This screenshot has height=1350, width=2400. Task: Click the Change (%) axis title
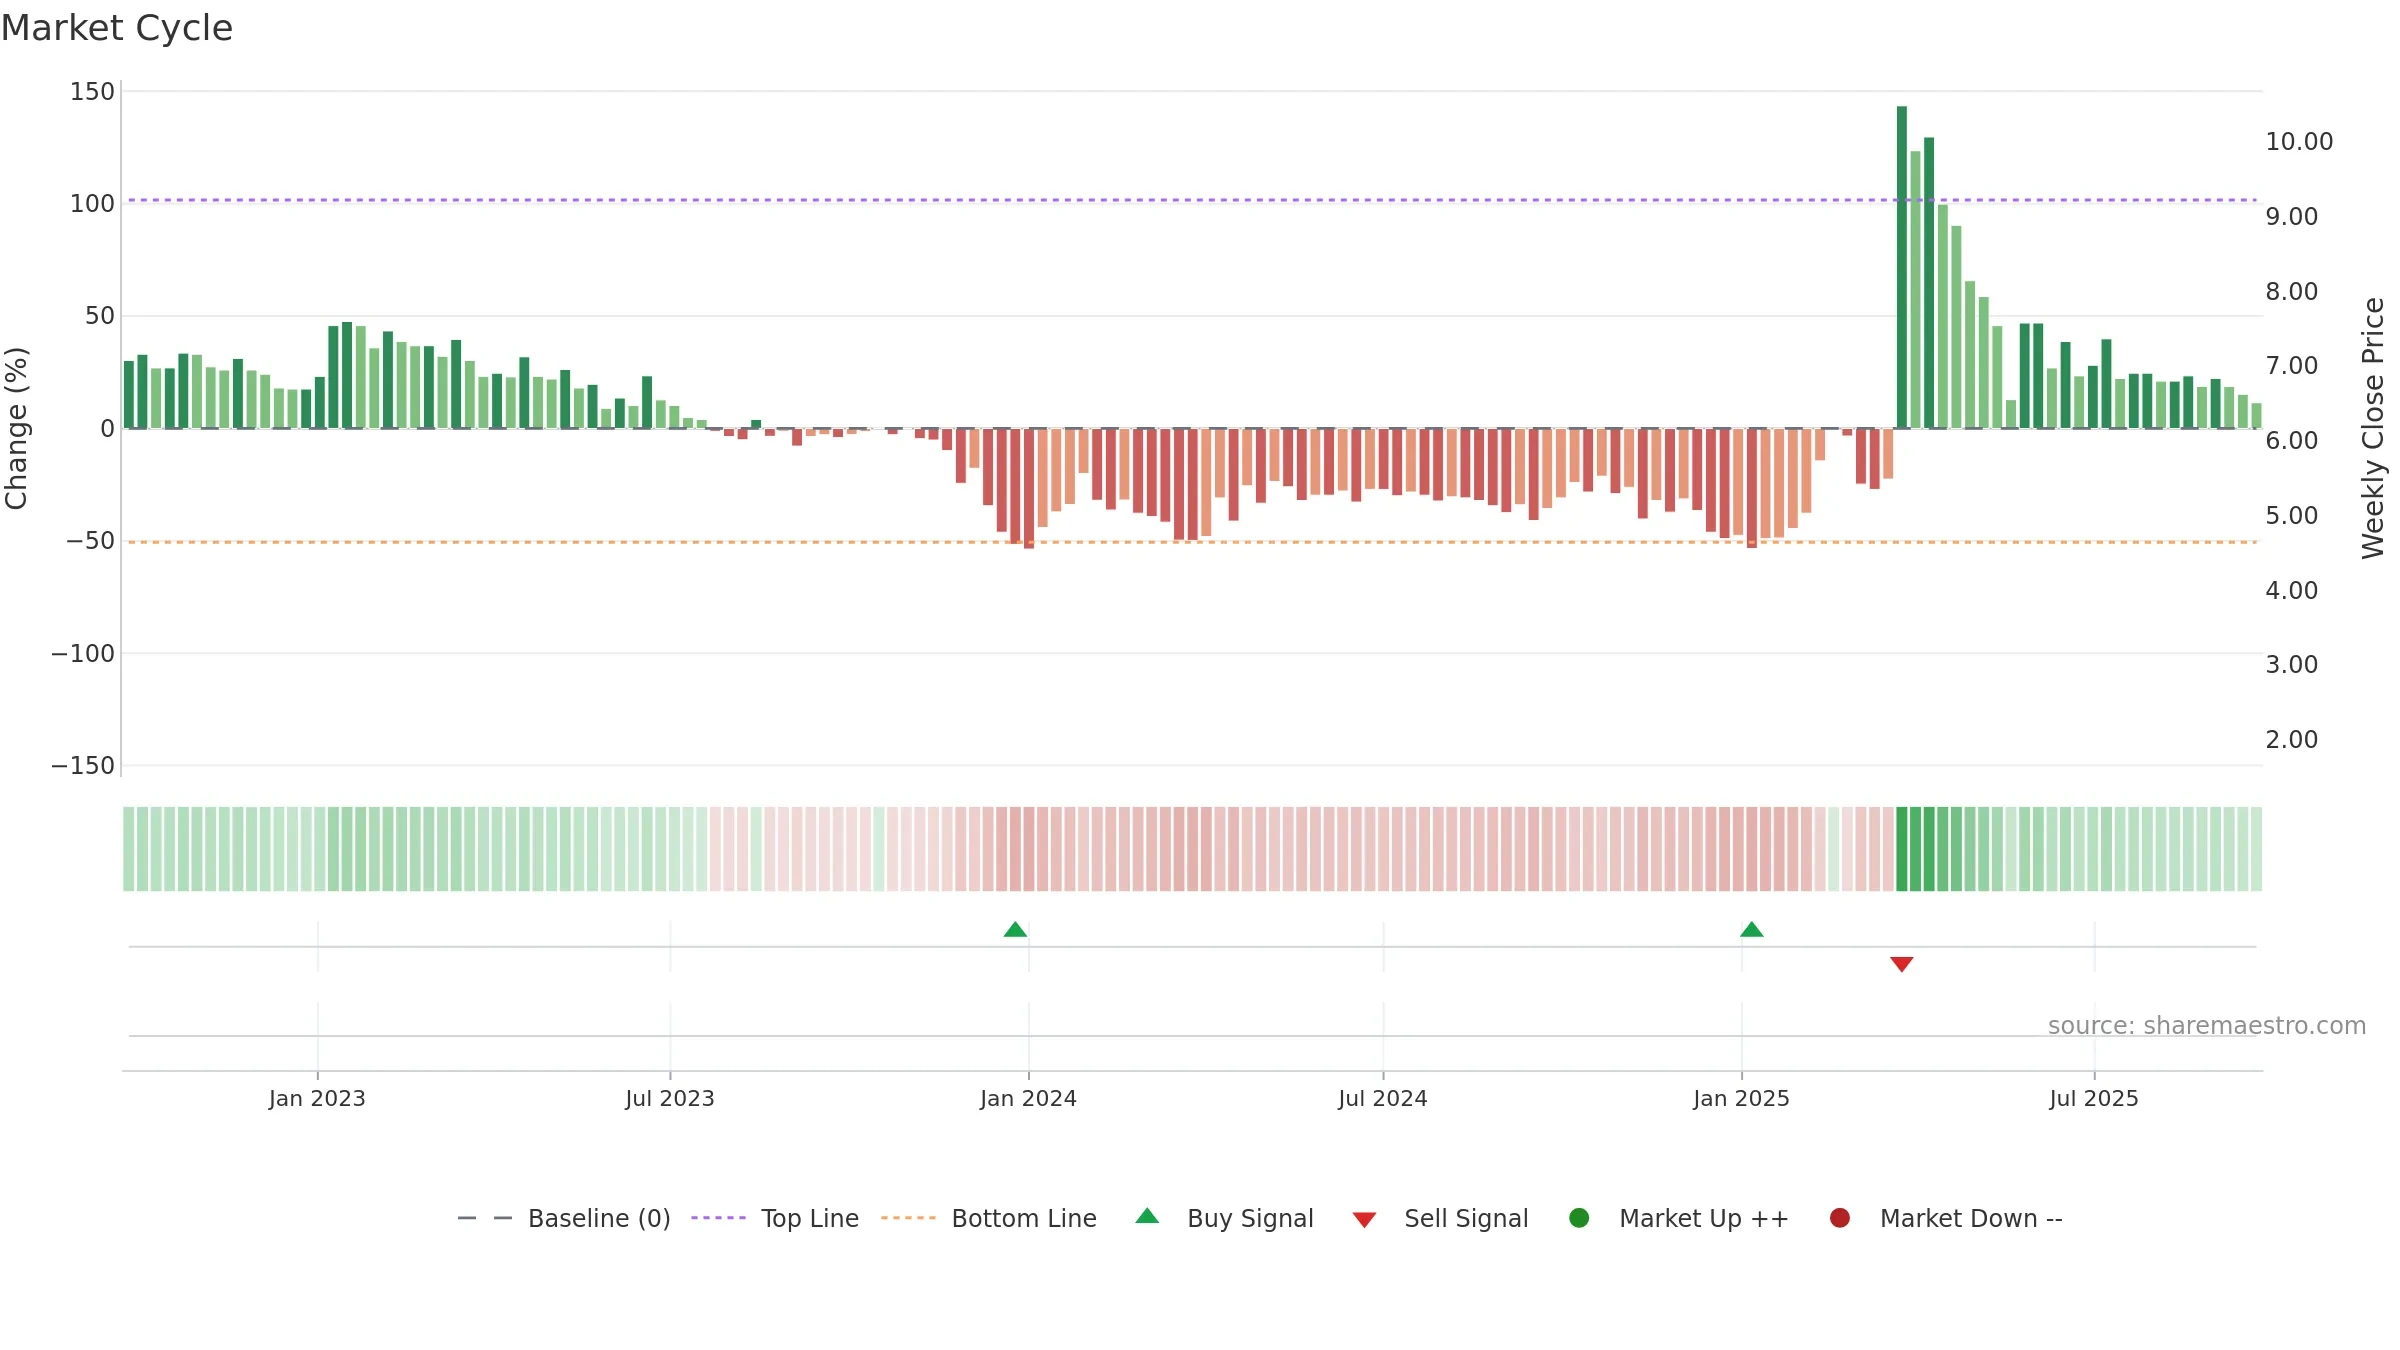click(x=16, y=428)
